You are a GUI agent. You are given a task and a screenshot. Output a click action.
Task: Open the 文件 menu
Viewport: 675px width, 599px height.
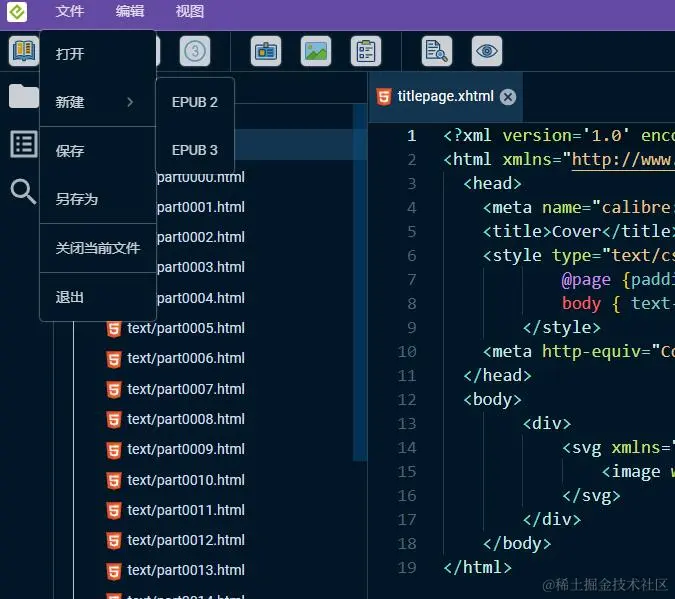tap(70, 11)
